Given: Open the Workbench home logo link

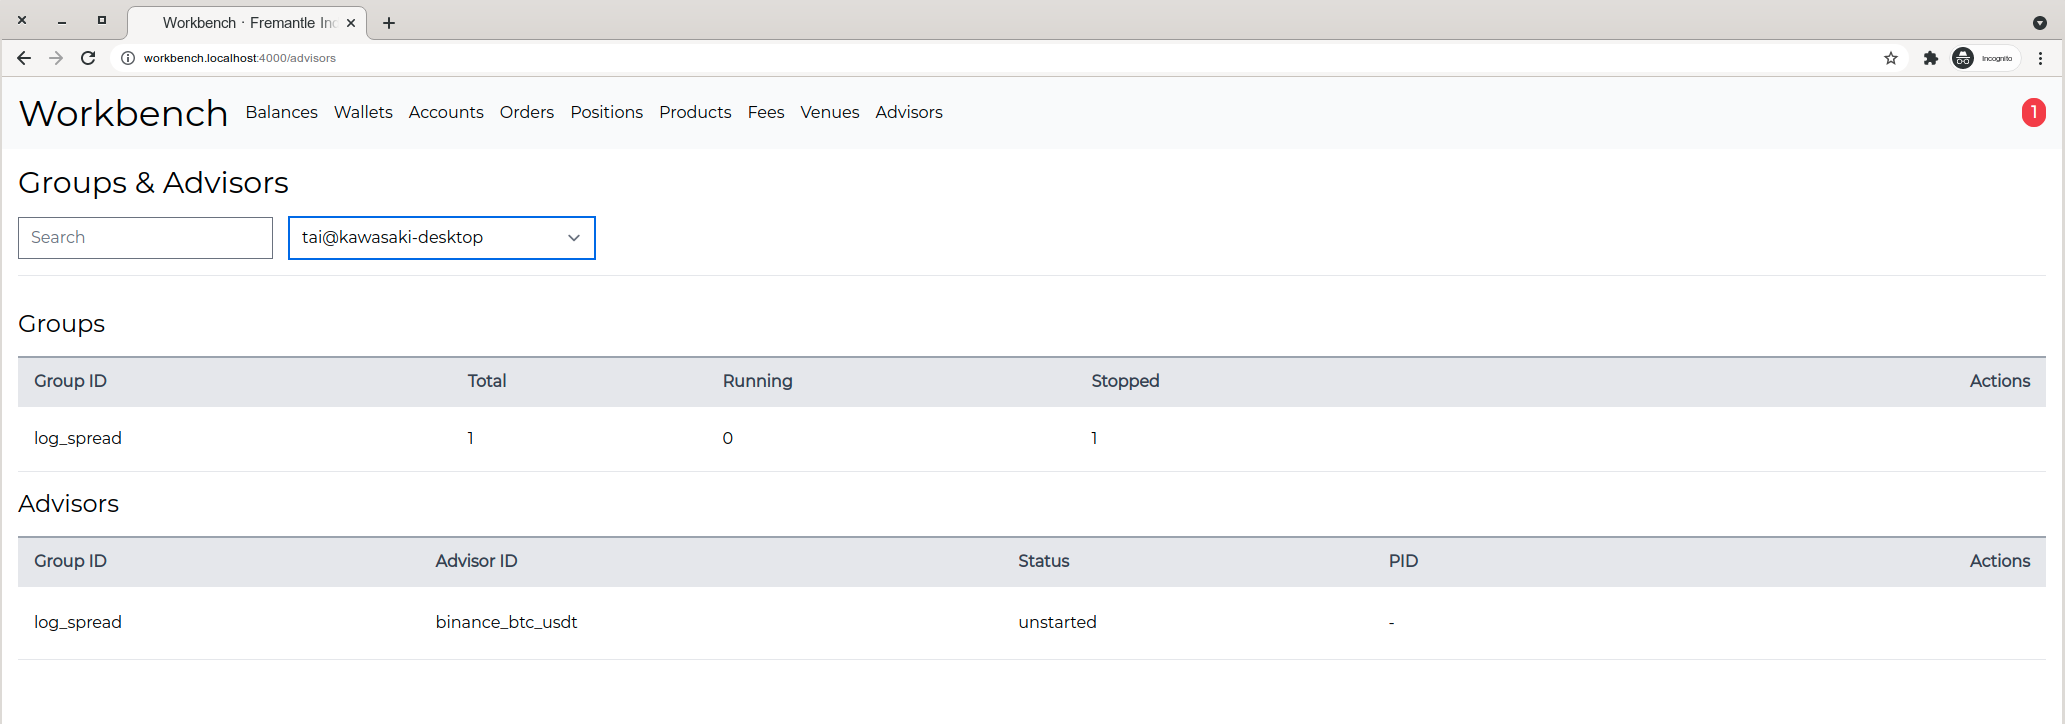Looking at the screenshot, I should tap(124, 113).
